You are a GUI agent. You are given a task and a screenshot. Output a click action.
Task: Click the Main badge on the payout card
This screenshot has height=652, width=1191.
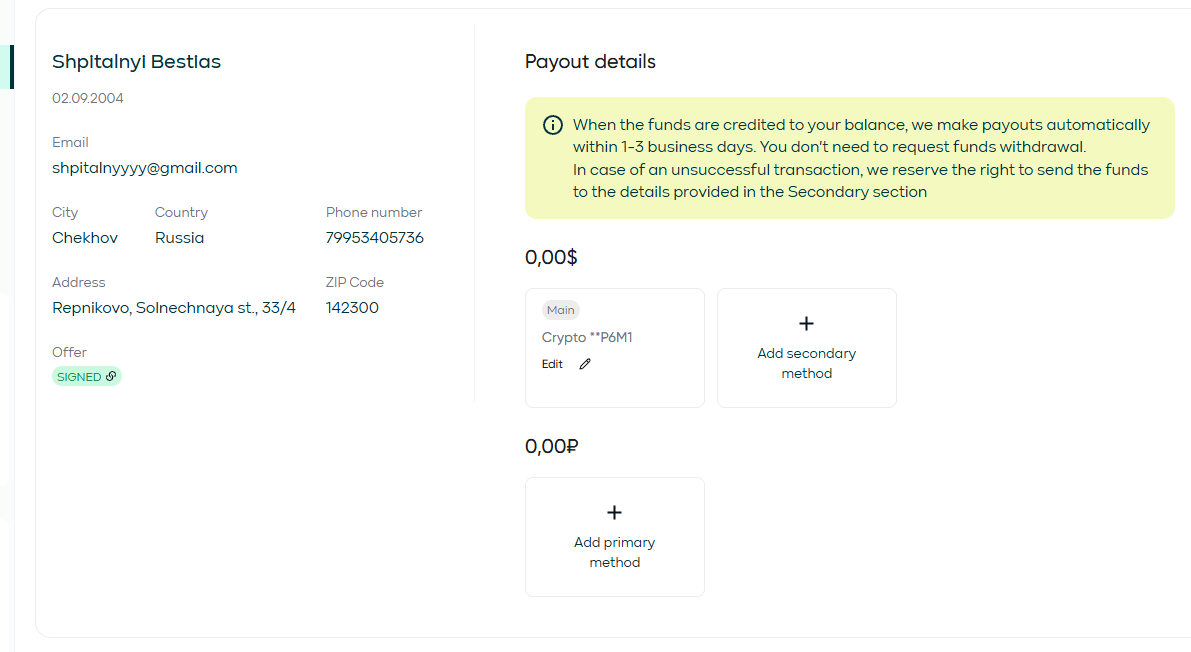point(560,310)
